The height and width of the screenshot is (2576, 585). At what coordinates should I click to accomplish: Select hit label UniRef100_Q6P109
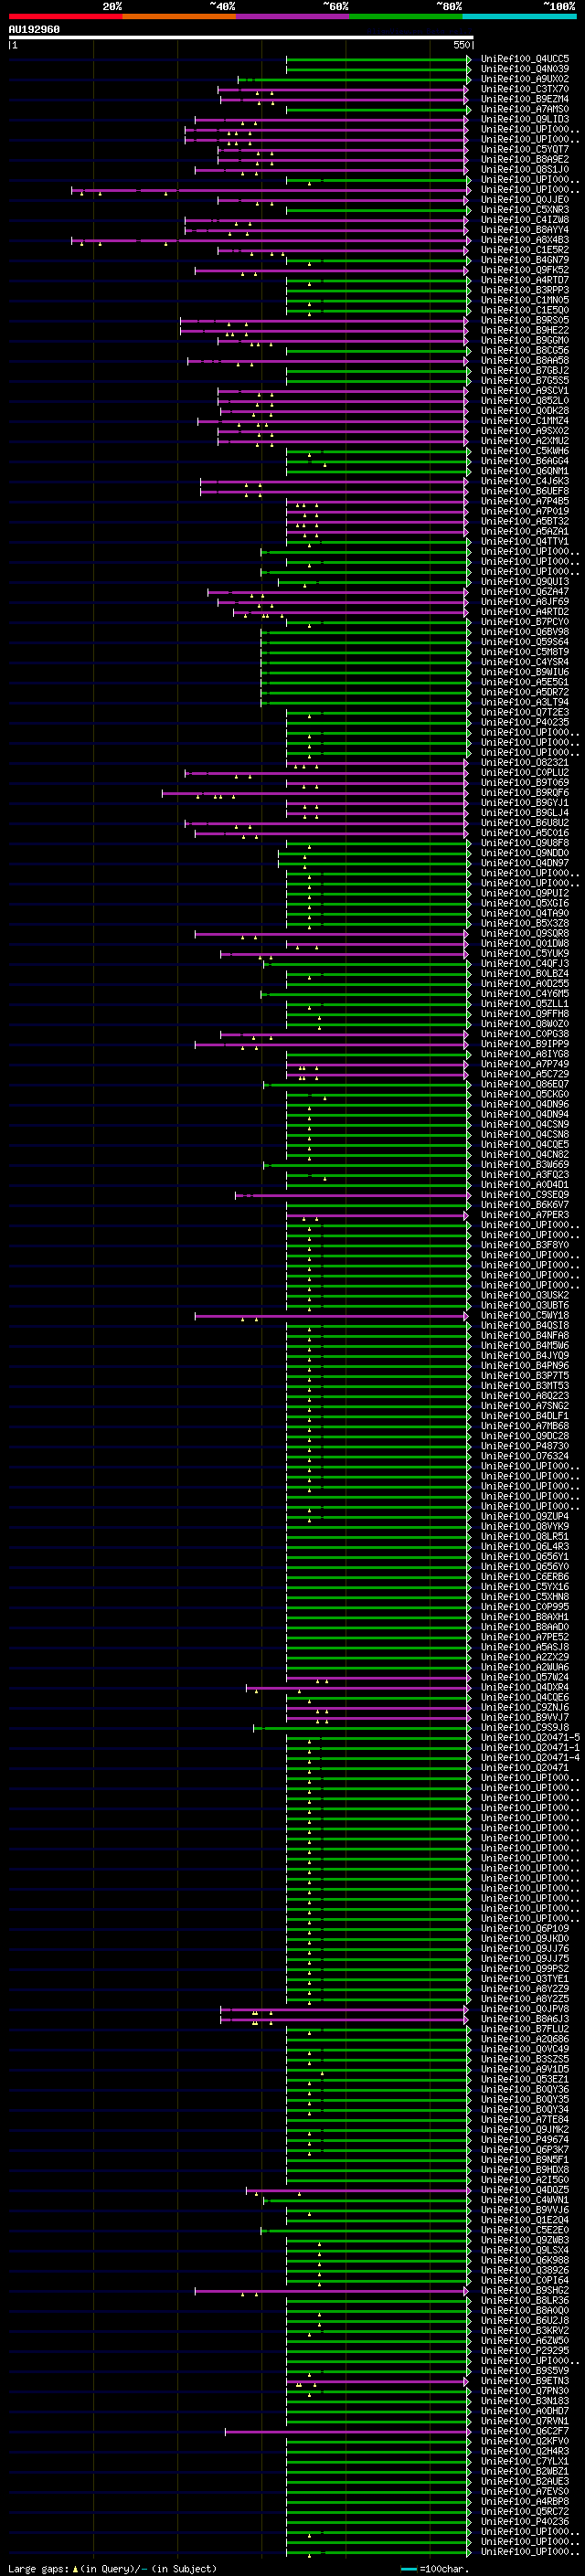pyautogui.click(x=524, y=1929)
